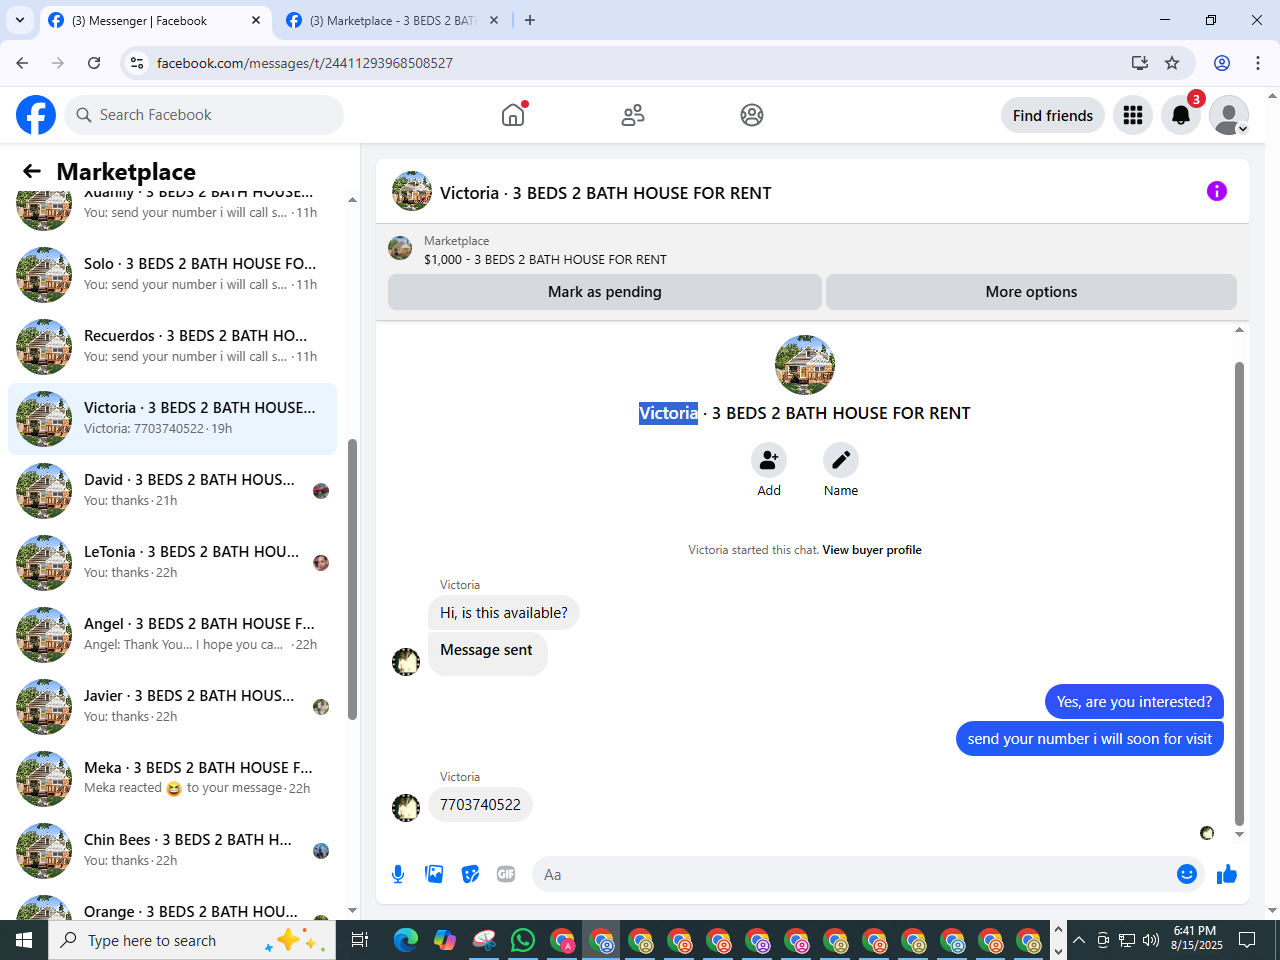The width and height of the screenshot is (1280, 960).
Task: Open View buyer profile link
Action: tap(872, 550)
